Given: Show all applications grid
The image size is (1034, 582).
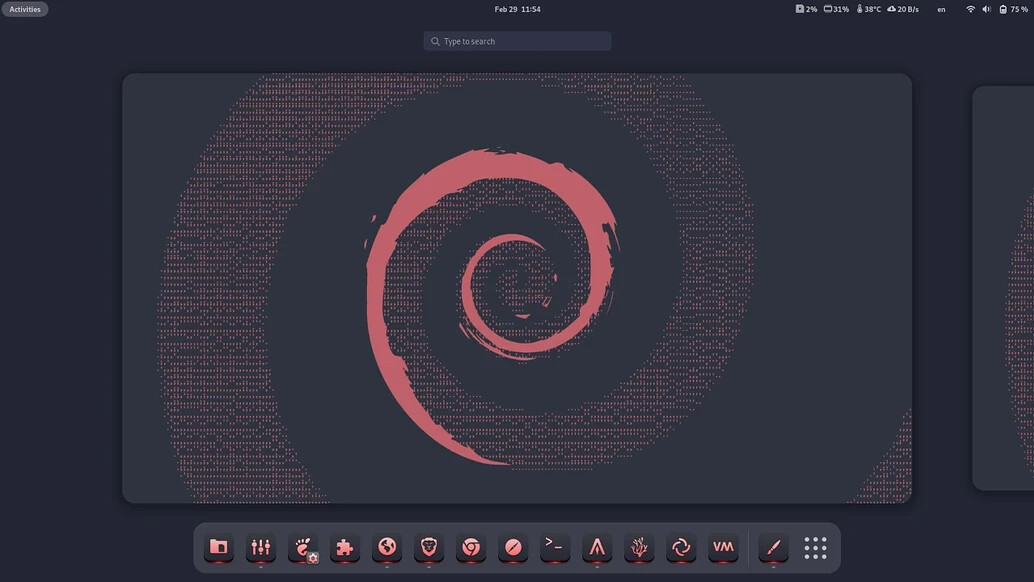Looking at the screenshot, I should pyautogui.click(x=815, y=547).
